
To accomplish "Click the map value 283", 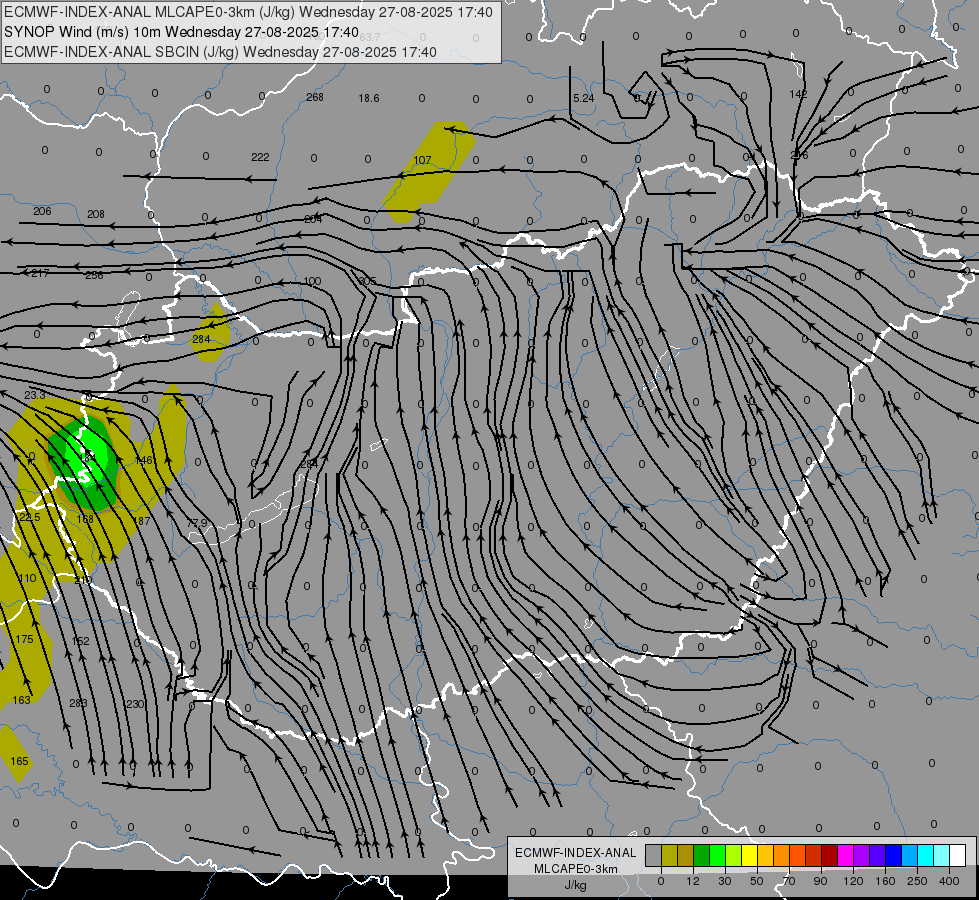I will (x=78, y=703).
